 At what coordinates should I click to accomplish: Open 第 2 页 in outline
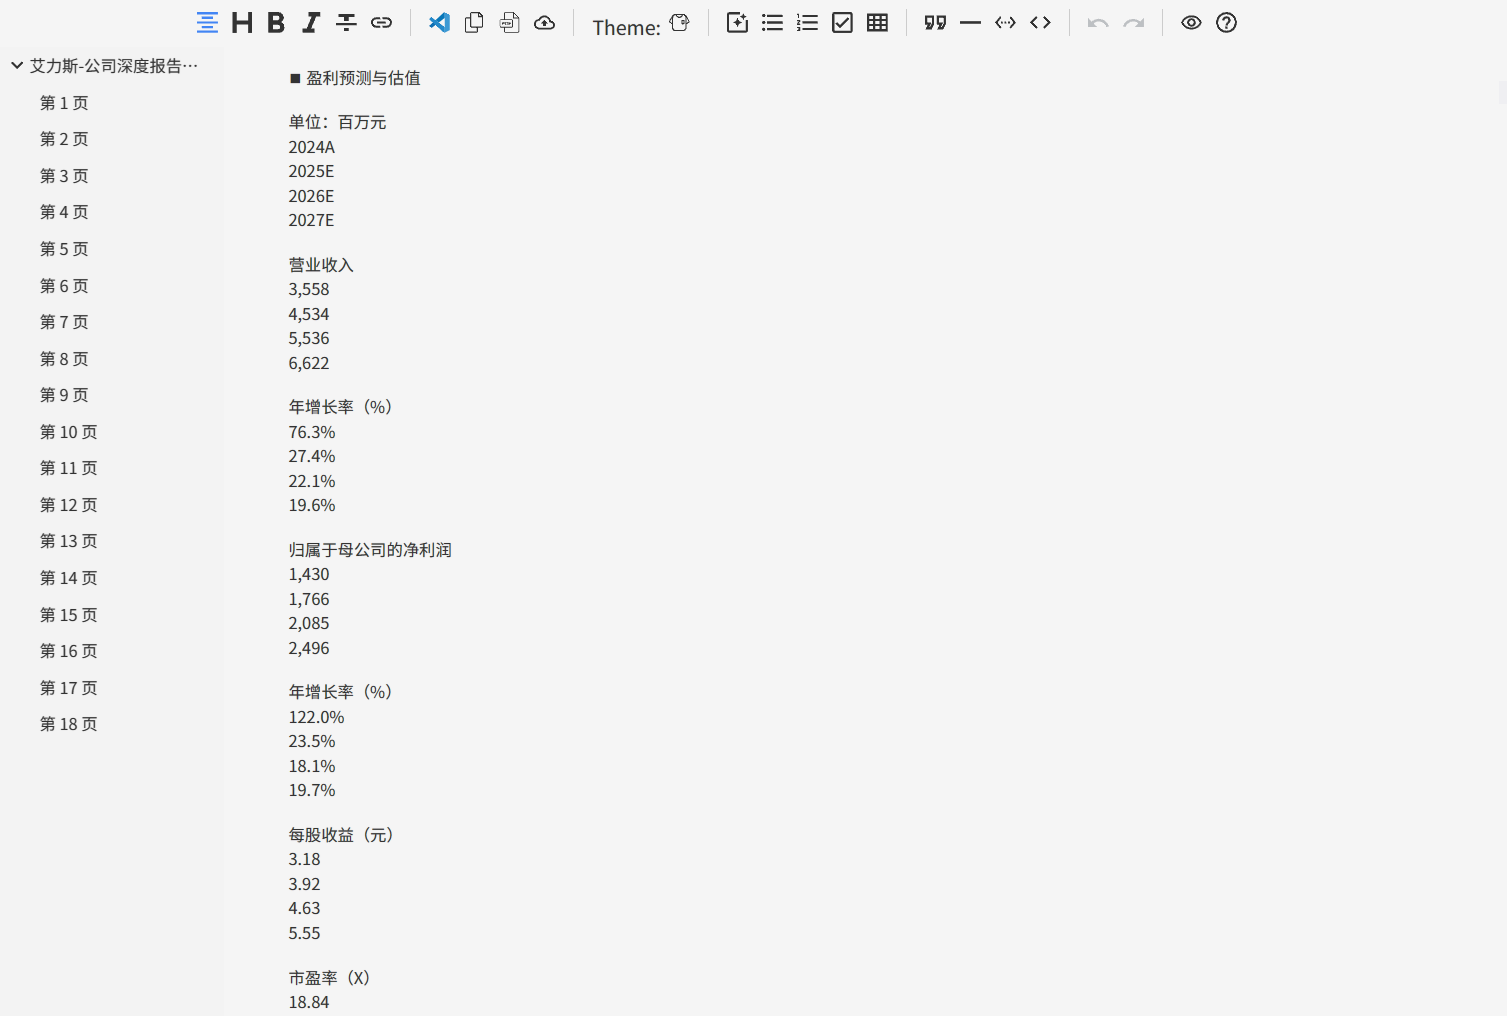(x=64, y=139)
